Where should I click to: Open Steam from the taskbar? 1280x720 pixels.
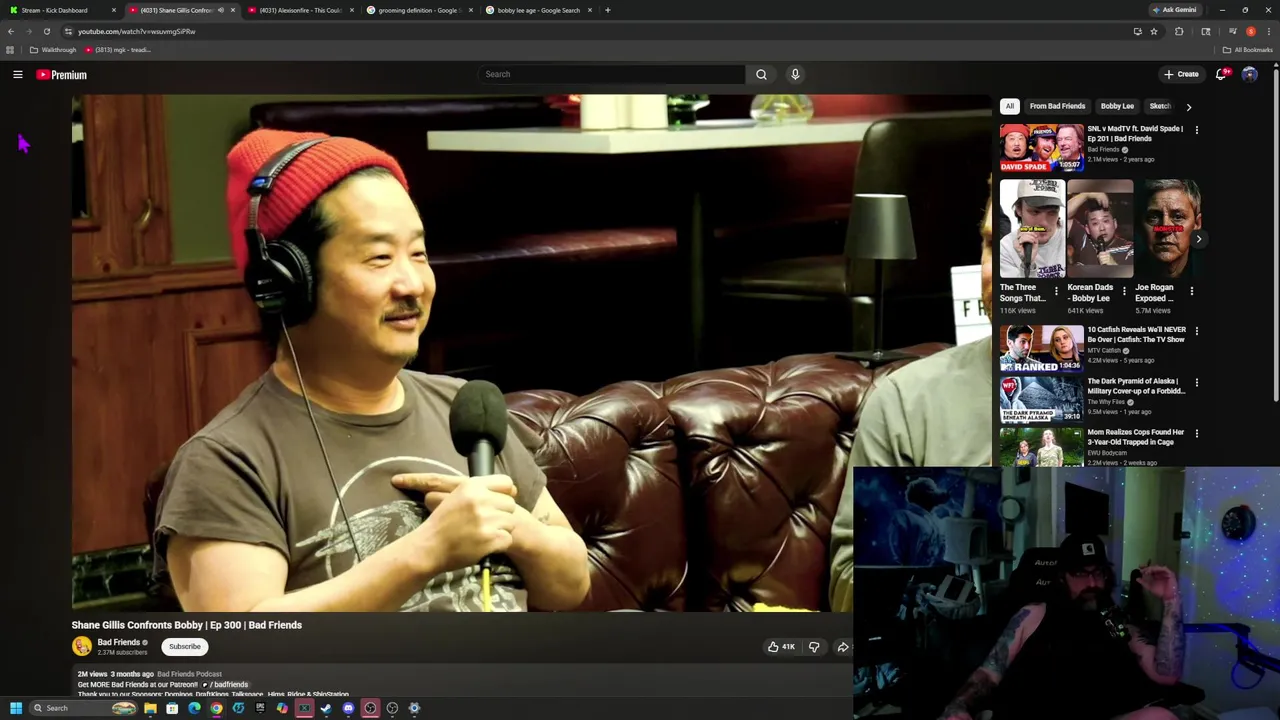point(326,708)
